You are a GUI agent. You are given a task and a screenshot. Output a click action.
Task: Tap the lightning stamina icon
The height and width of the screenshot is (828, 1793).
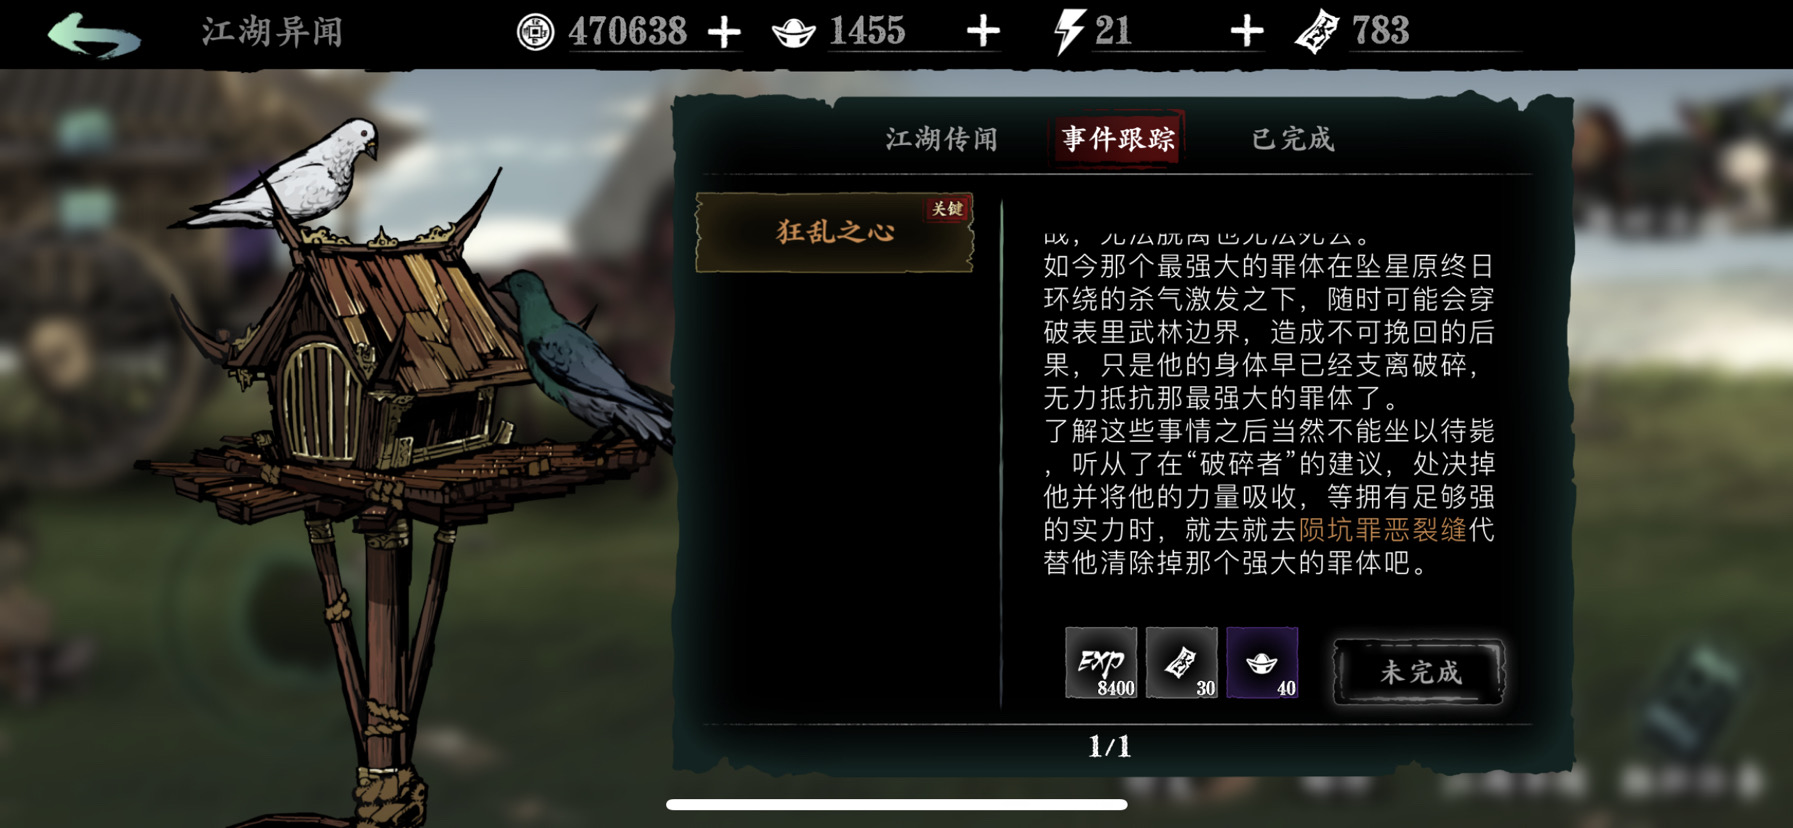click(x=1068, y=32)
